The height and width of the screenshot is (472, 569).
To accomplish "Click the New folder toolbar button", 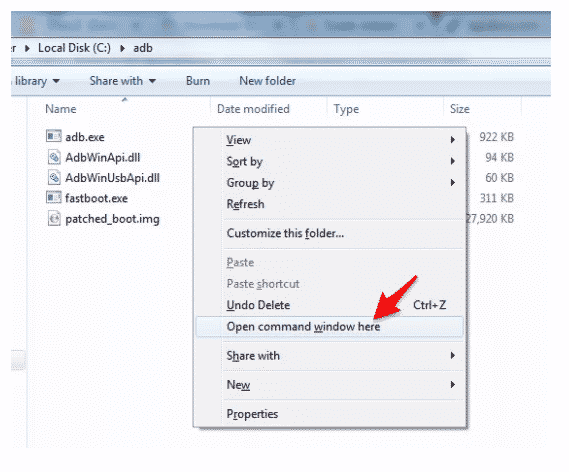I will click(267, 81).
